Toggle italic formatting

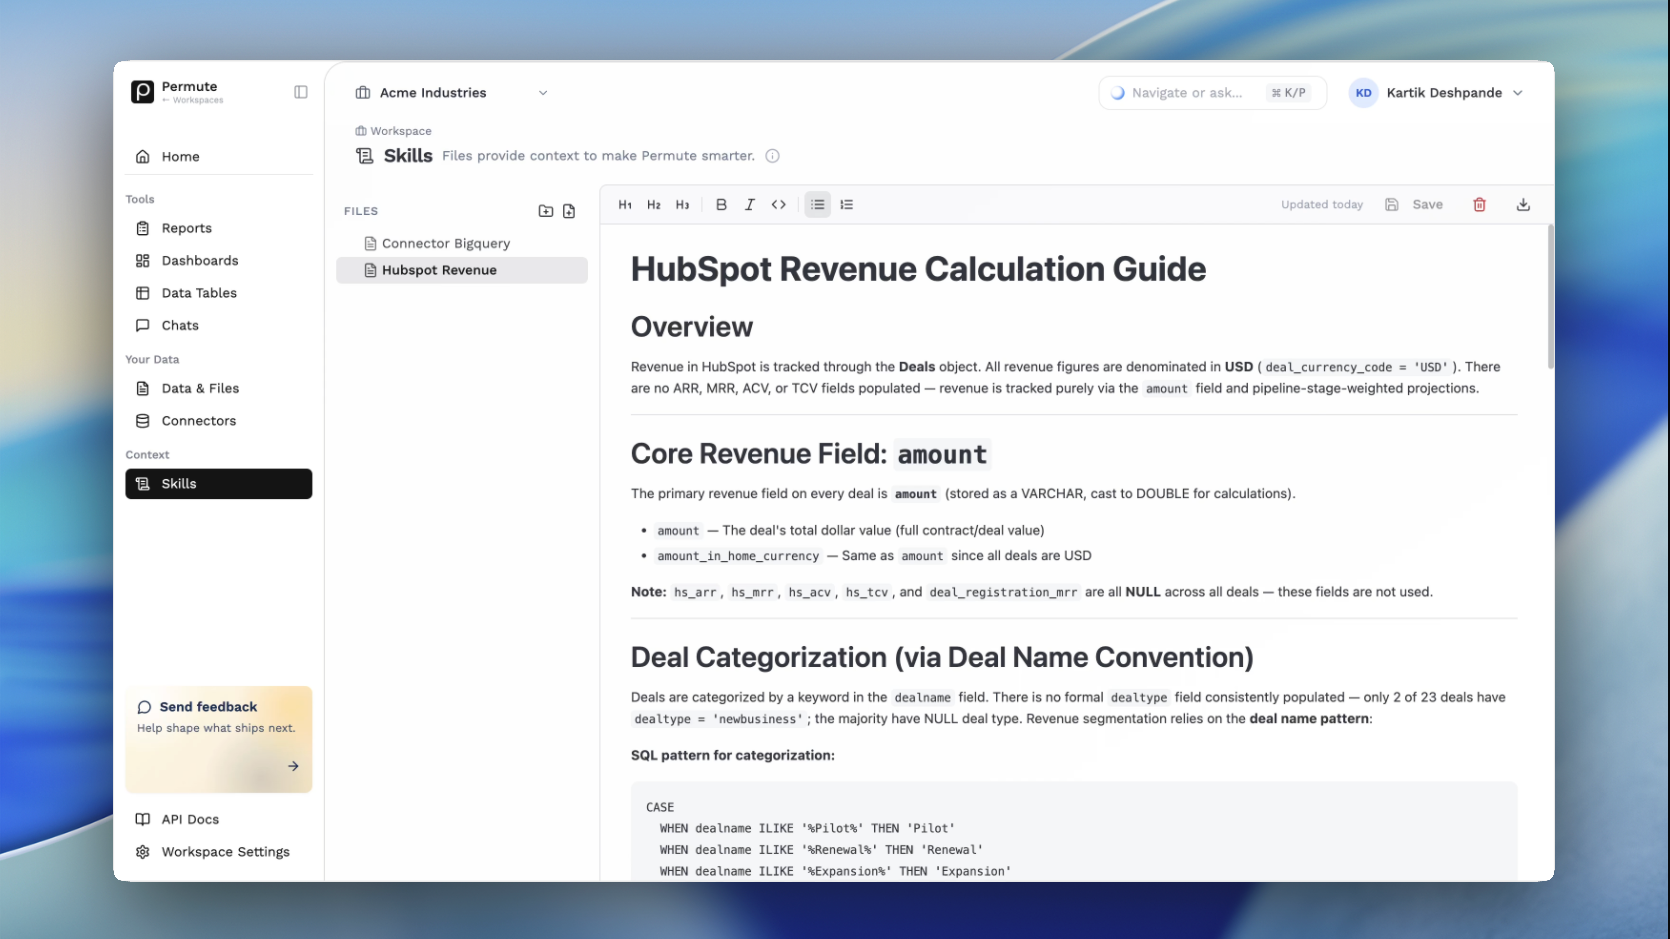point(750,205)
